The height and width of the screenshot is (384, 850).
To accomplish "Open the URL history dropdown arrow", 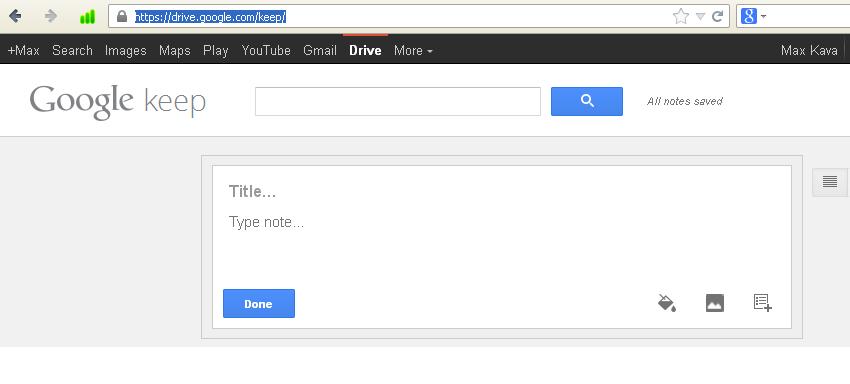I will [x=700, y=17].
